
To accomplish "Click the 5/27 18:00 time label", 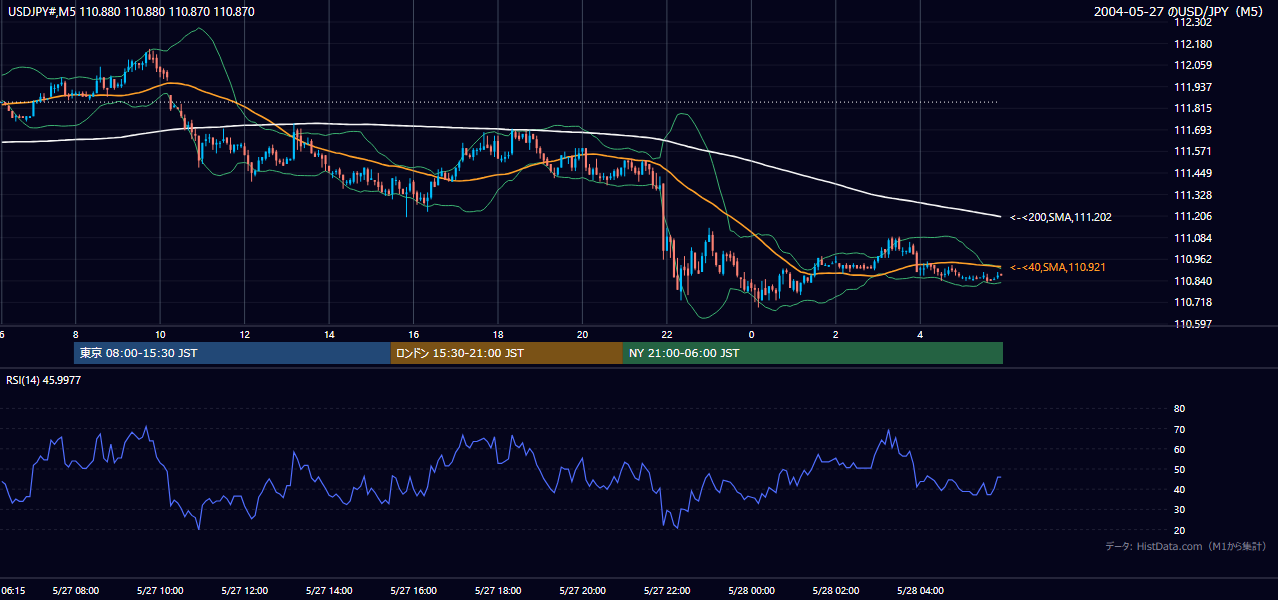I will [498, 591].
